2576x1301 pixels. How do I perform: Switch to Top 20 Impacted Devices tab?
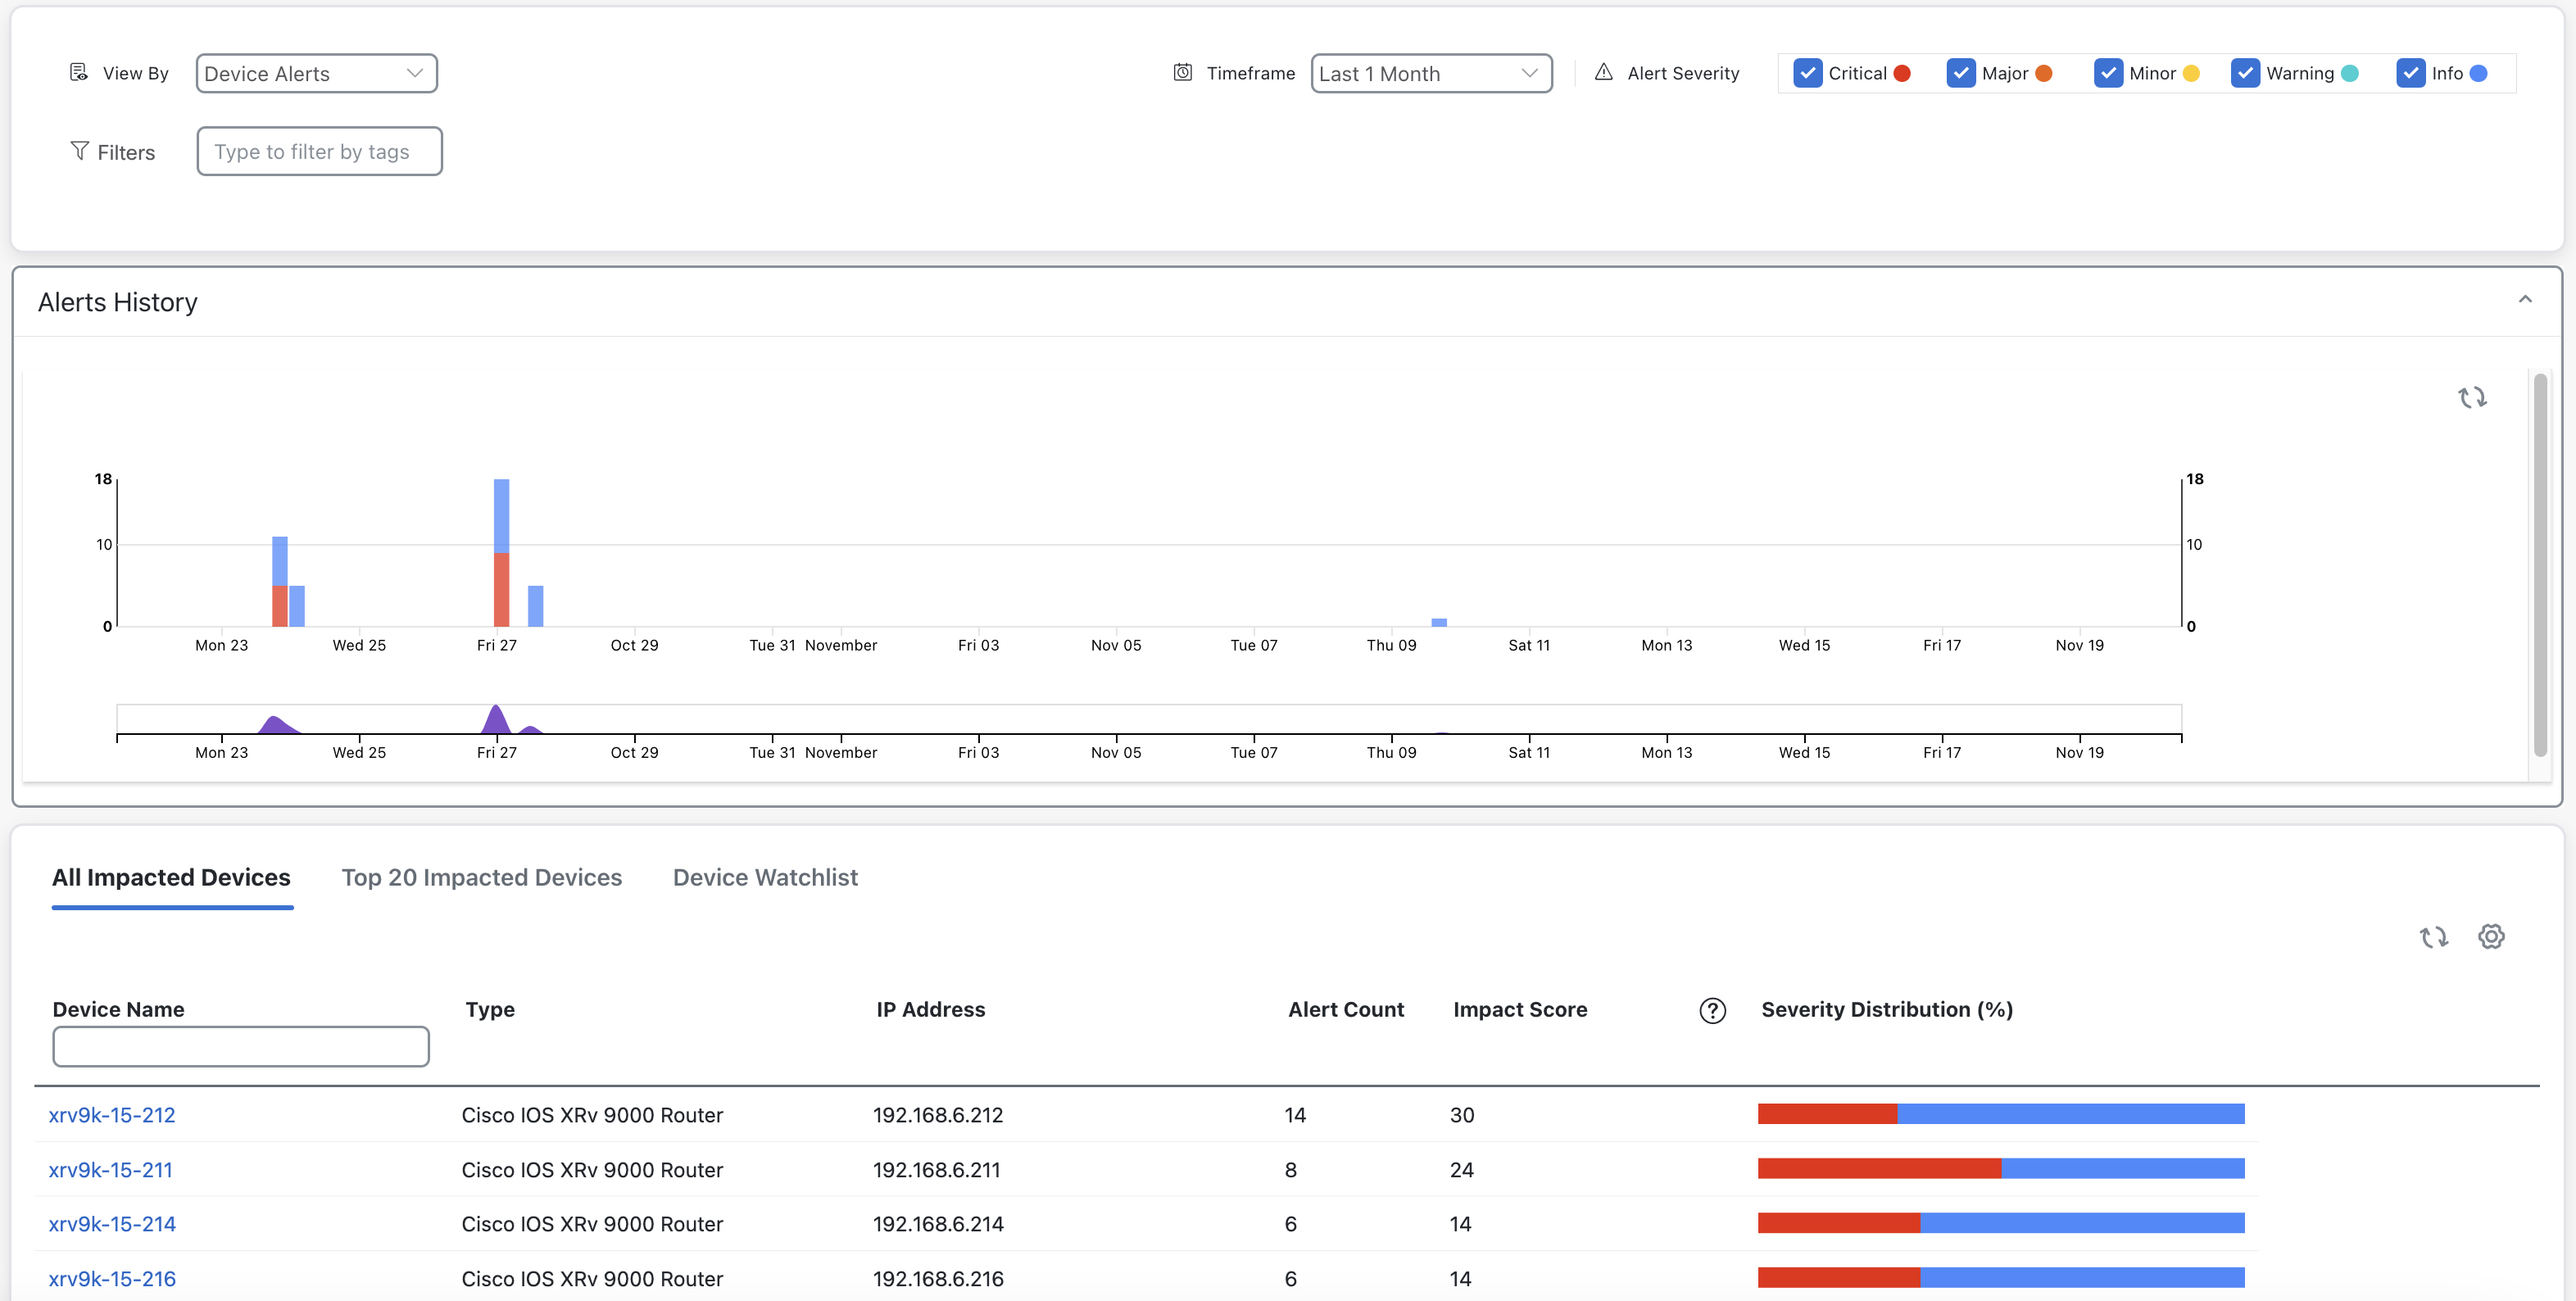pos(481,876)
